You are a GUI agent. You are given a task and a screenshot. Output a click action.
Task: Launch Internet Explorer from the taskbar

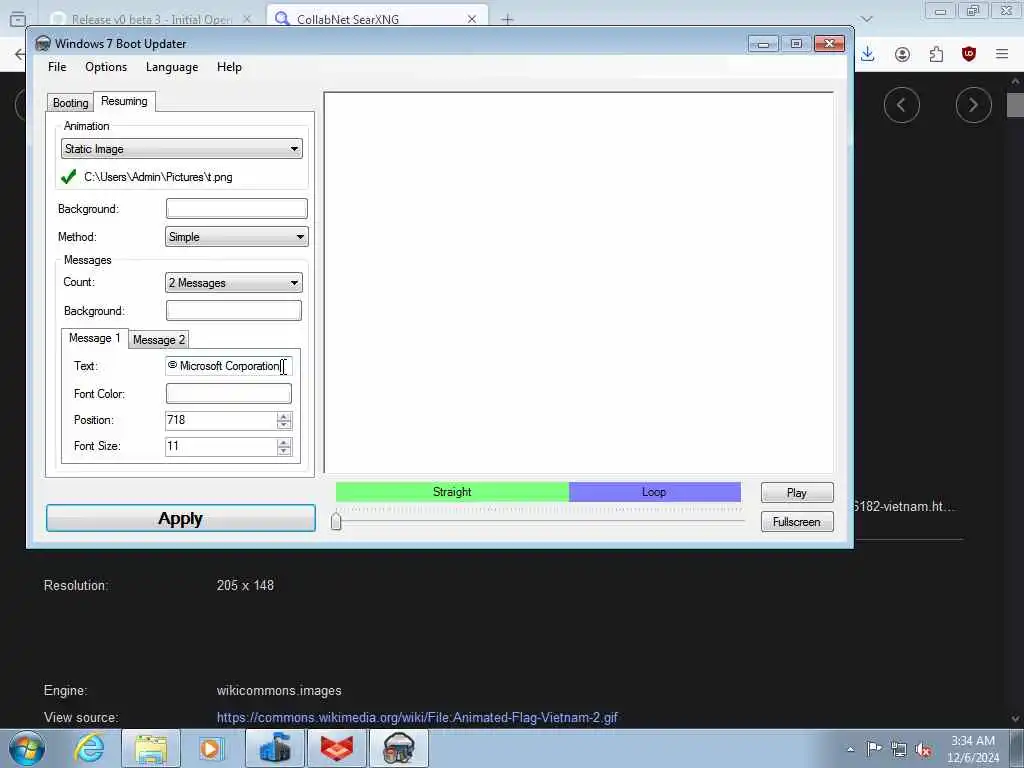(89, 748)
